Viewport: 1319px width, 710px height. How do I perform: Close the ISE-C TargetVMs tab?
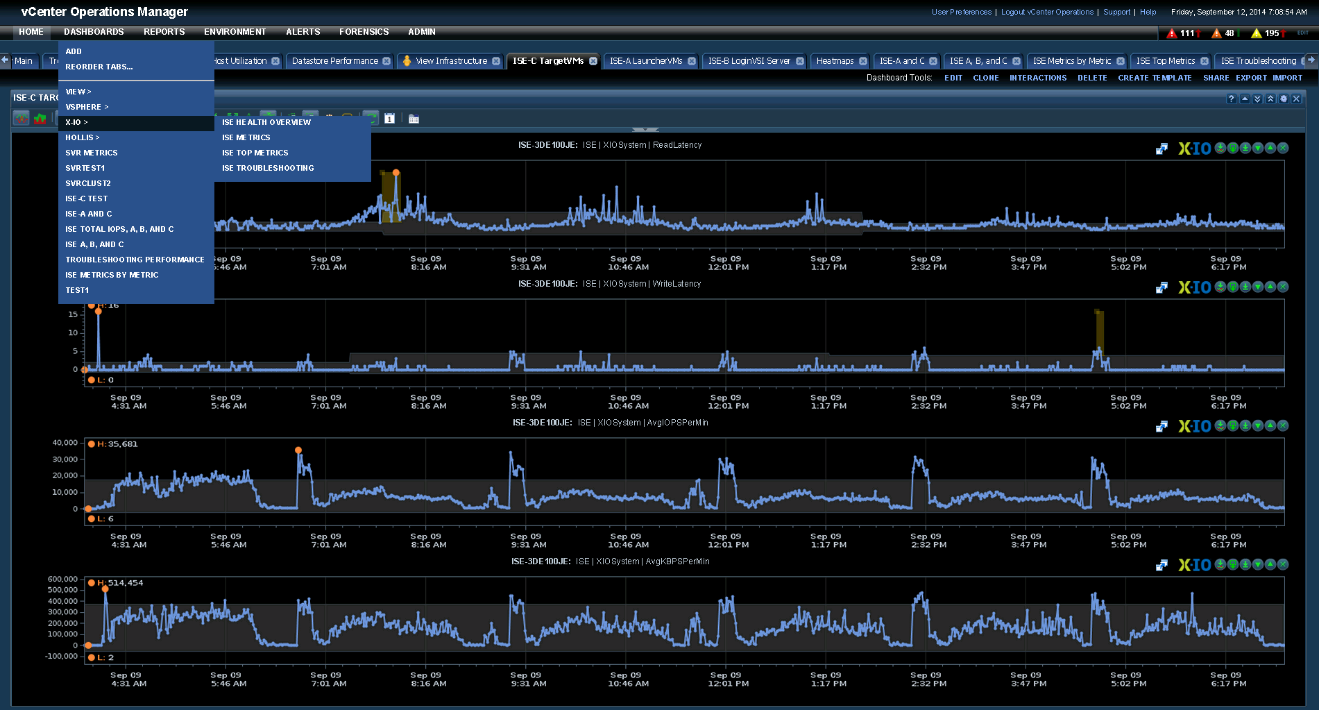(593, 61)
